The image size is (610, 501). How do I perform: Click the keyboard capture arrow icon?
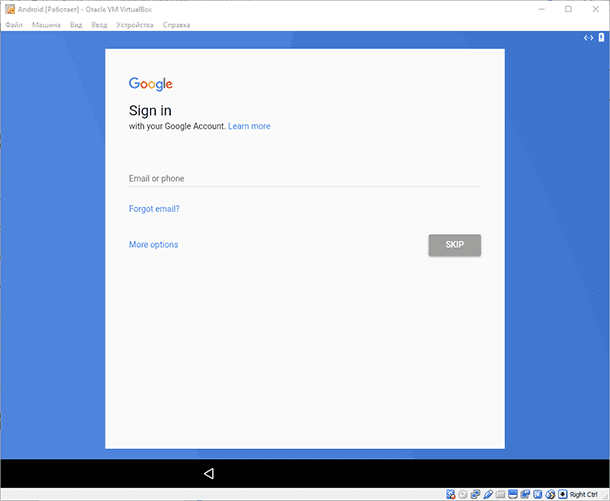563,494
